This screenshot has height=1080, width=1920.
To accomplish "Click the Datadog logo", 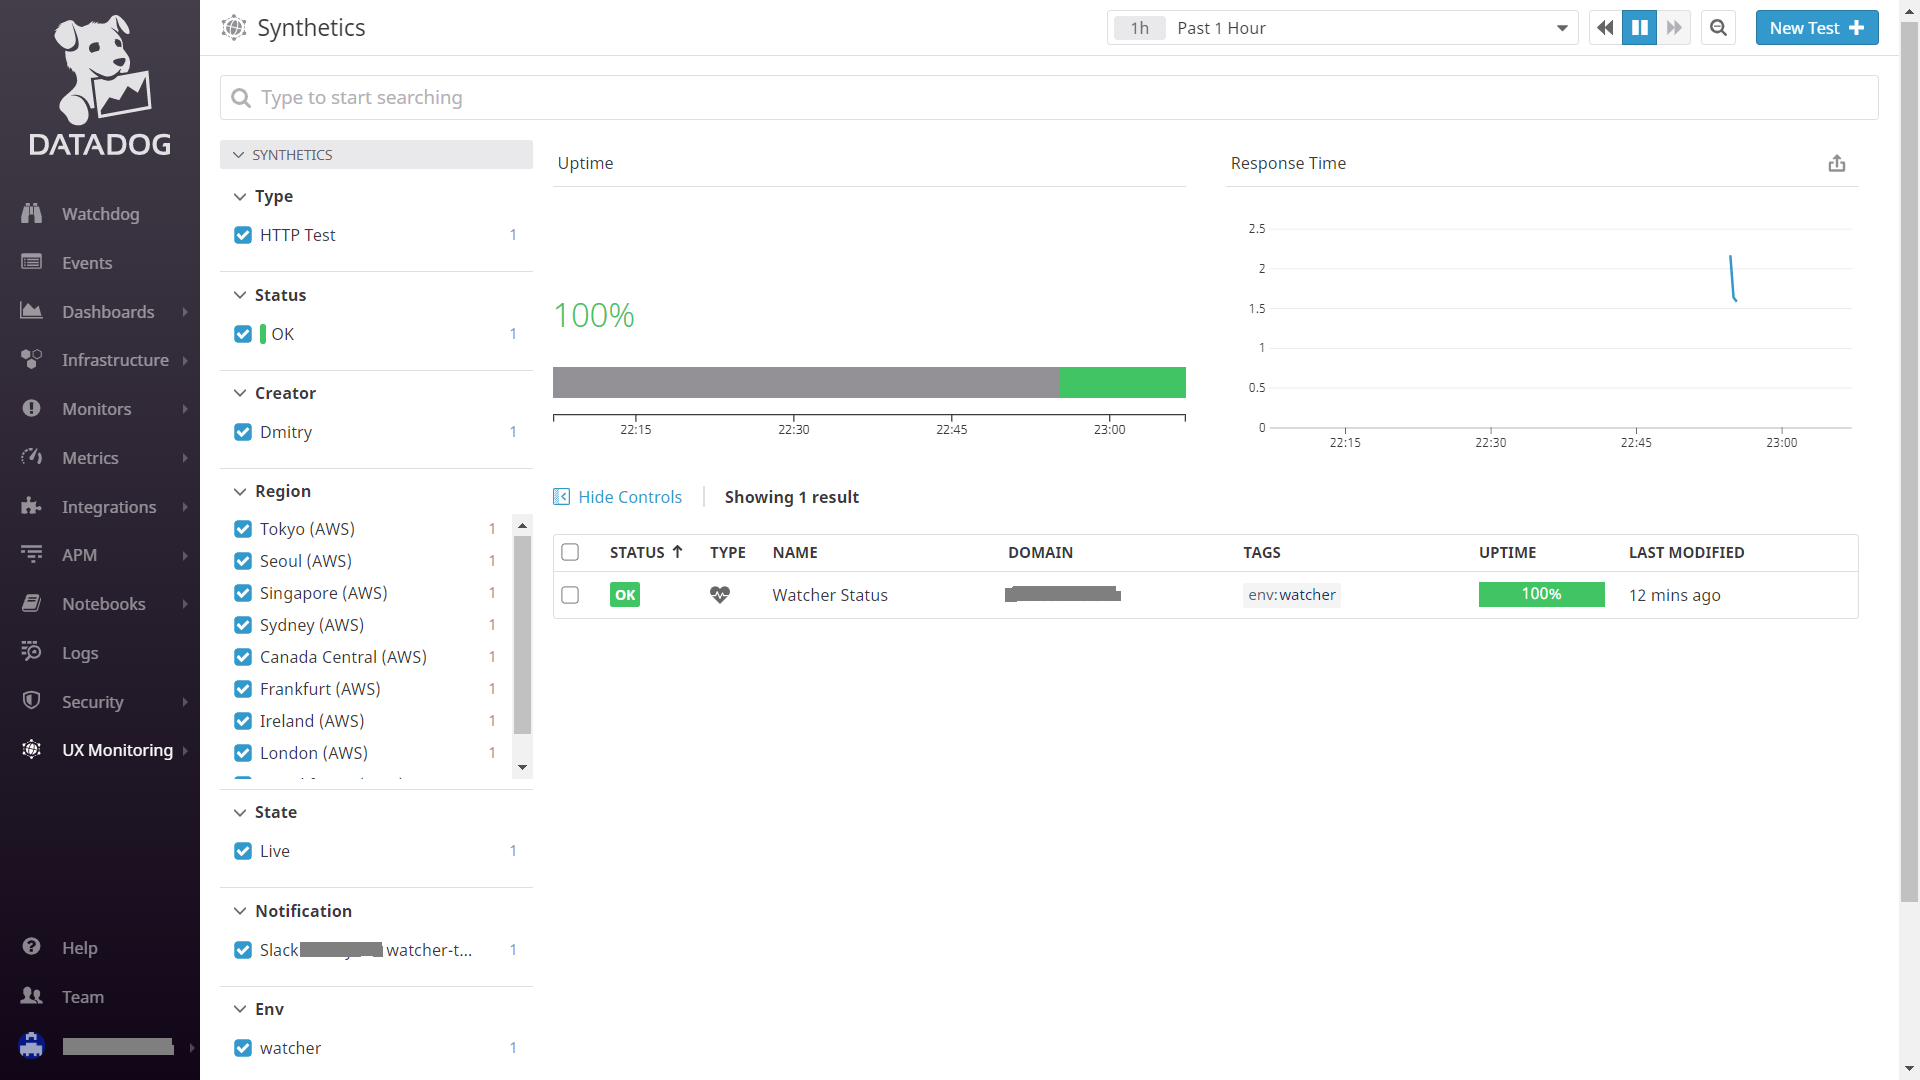I will 100,86.
